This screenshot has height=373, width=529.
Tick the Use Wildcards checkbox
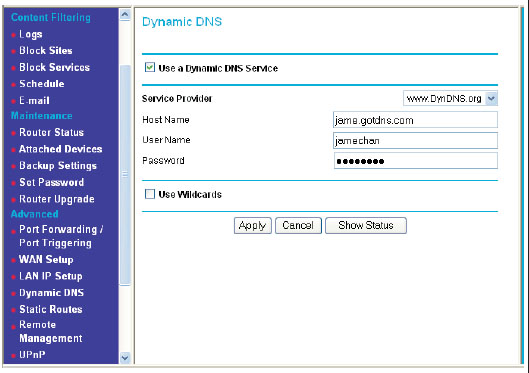[x=149, y=194]
